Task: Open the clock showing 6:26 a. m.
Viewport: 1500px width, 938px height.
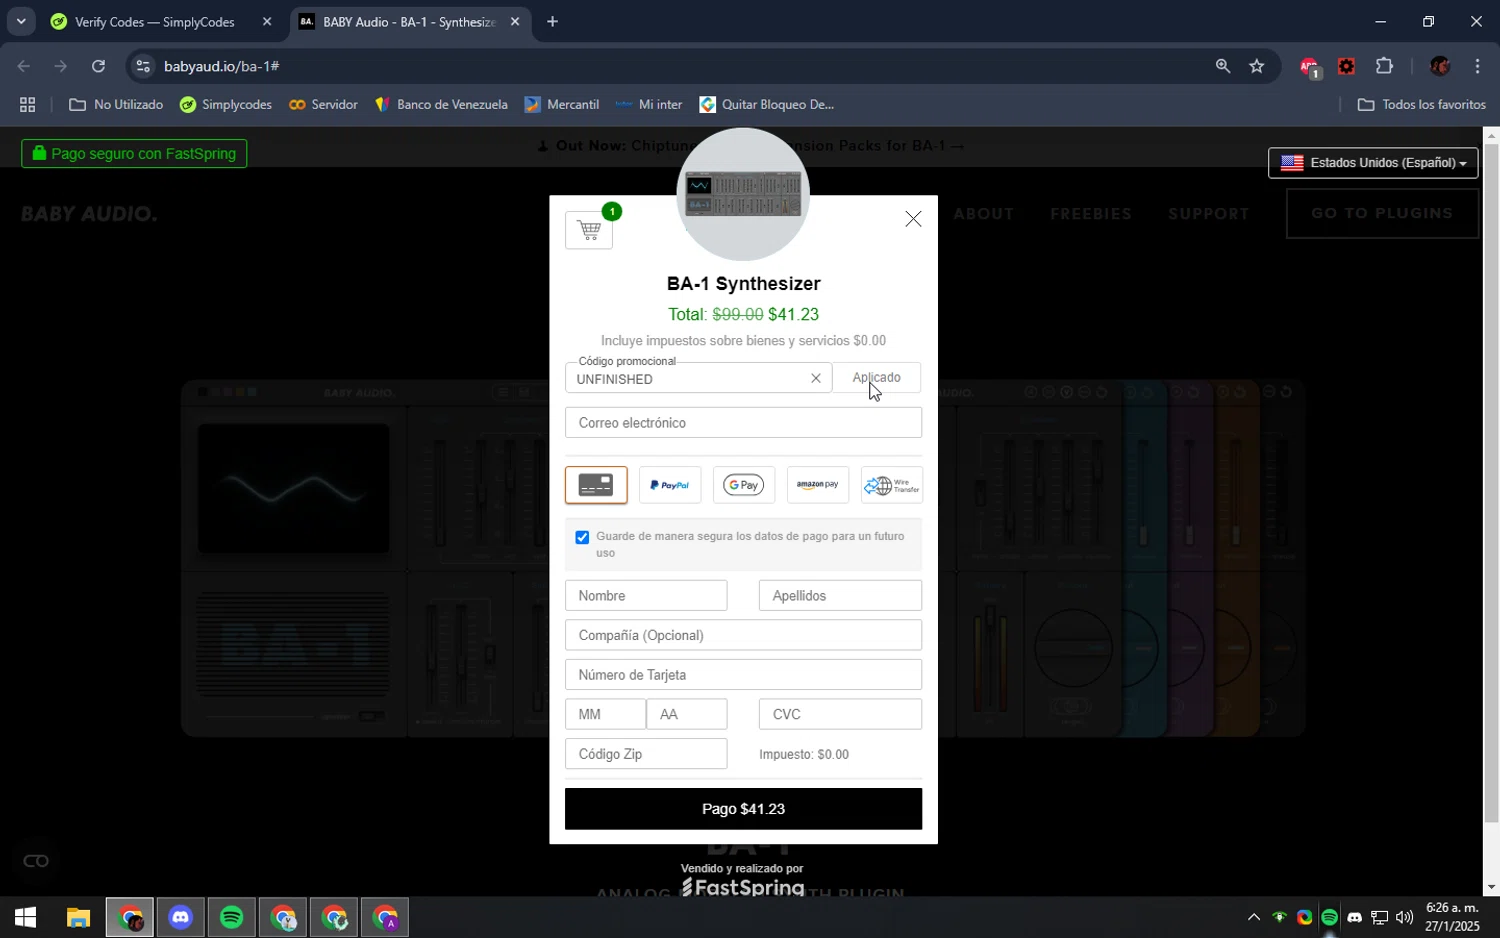Action: [x=1452, y=917]
